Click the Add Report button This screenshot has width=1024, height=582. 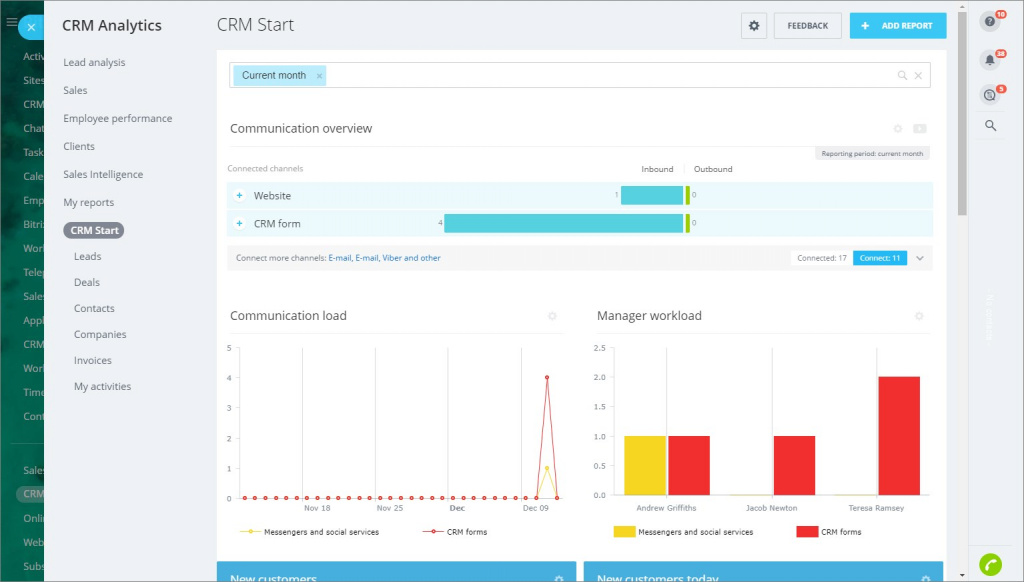897,26
